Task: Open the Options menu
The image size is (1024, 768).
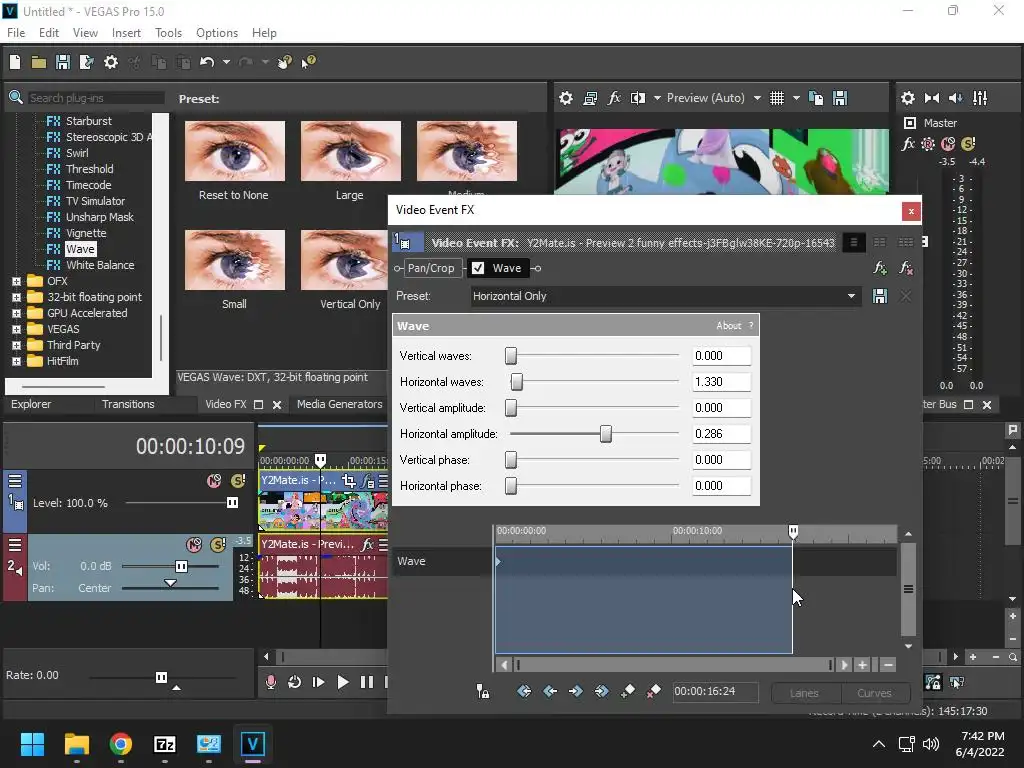Action: [x=217, y=33]
